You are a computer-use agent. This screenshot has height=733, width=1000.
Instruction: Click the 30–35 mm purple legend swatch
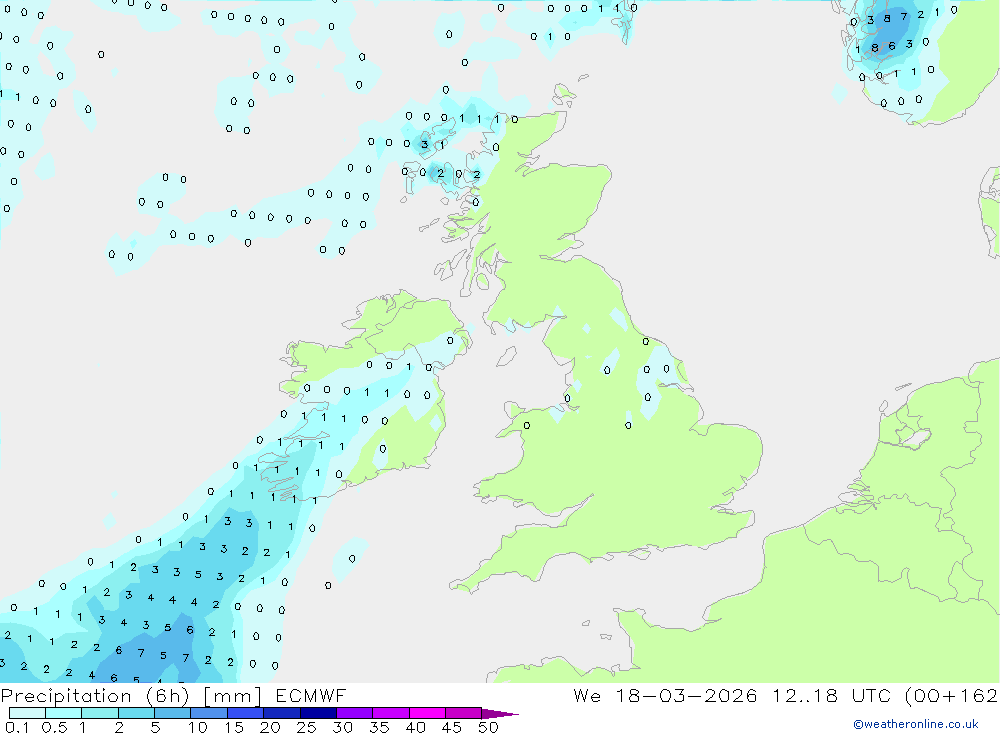(x=355, y=713)
